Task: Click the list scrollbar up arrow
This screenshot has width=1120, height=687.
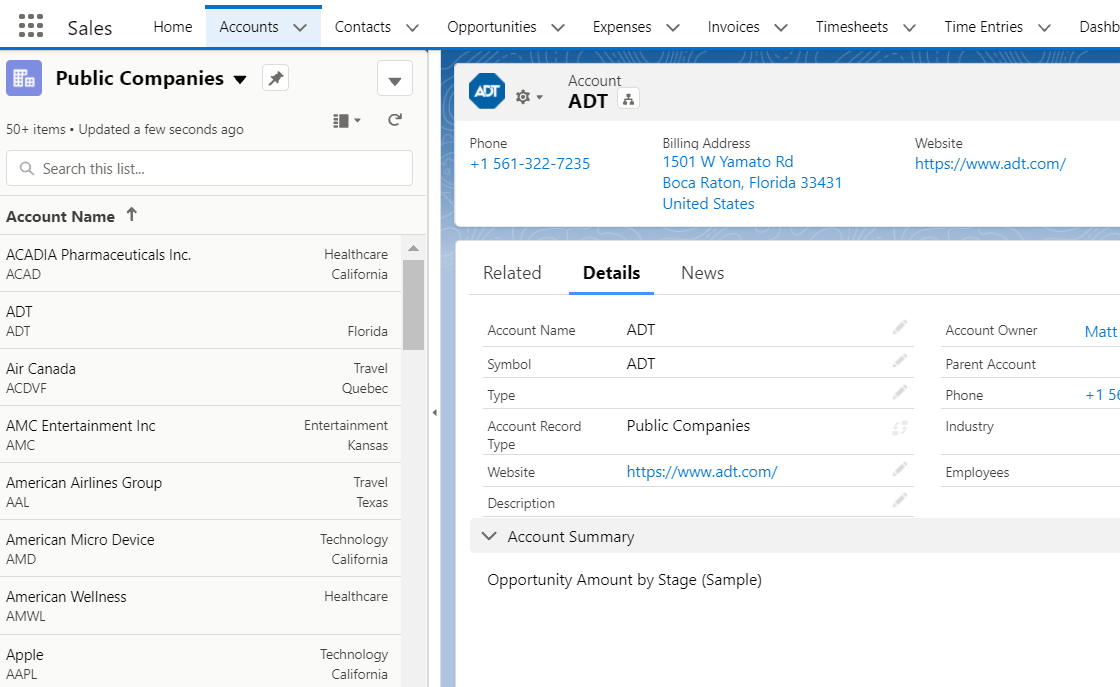Action: point(413,249)
